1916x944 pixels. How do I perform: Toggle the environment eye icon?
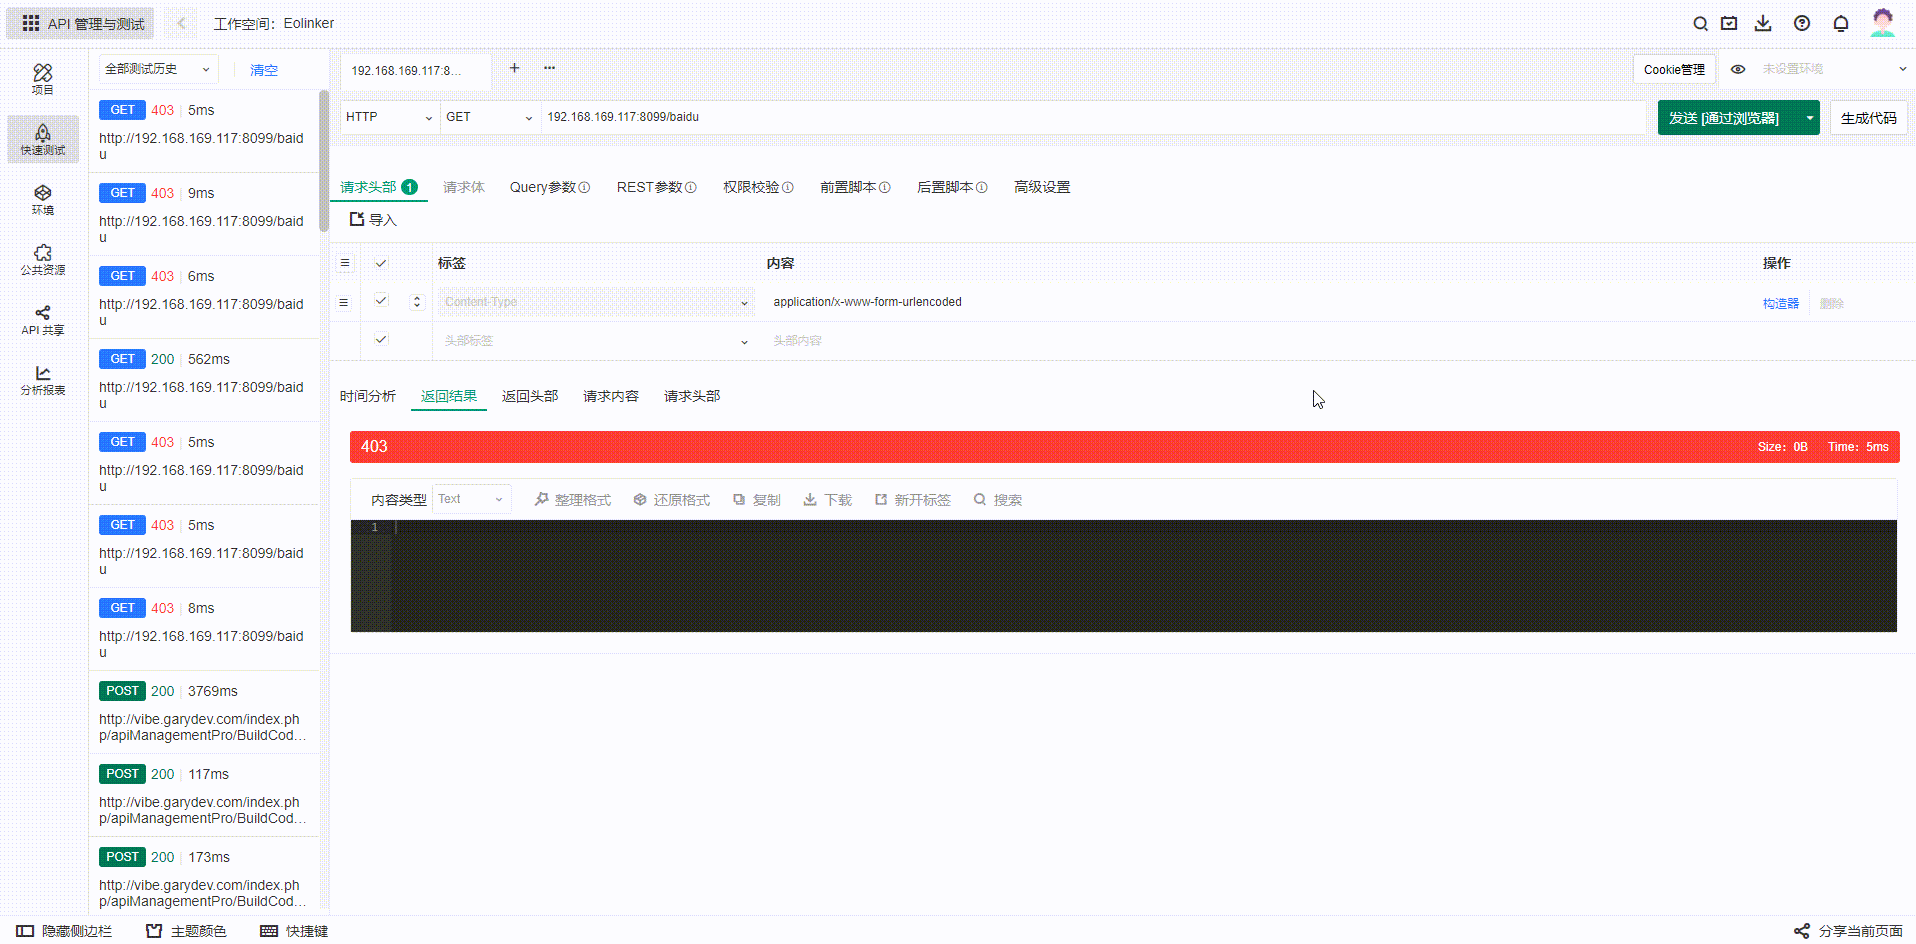coord(1738,69)
